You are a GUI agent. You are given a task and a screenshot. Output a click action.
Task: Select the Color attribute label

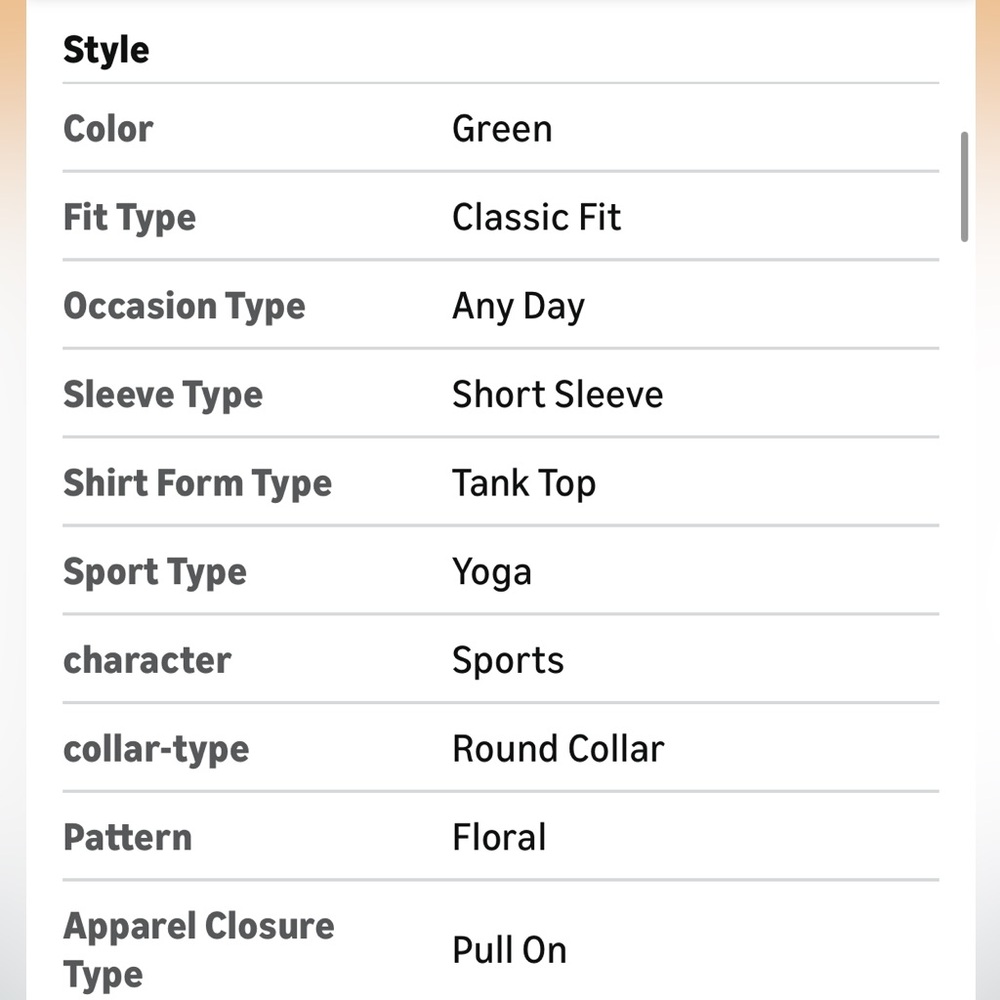coord(108,129)
